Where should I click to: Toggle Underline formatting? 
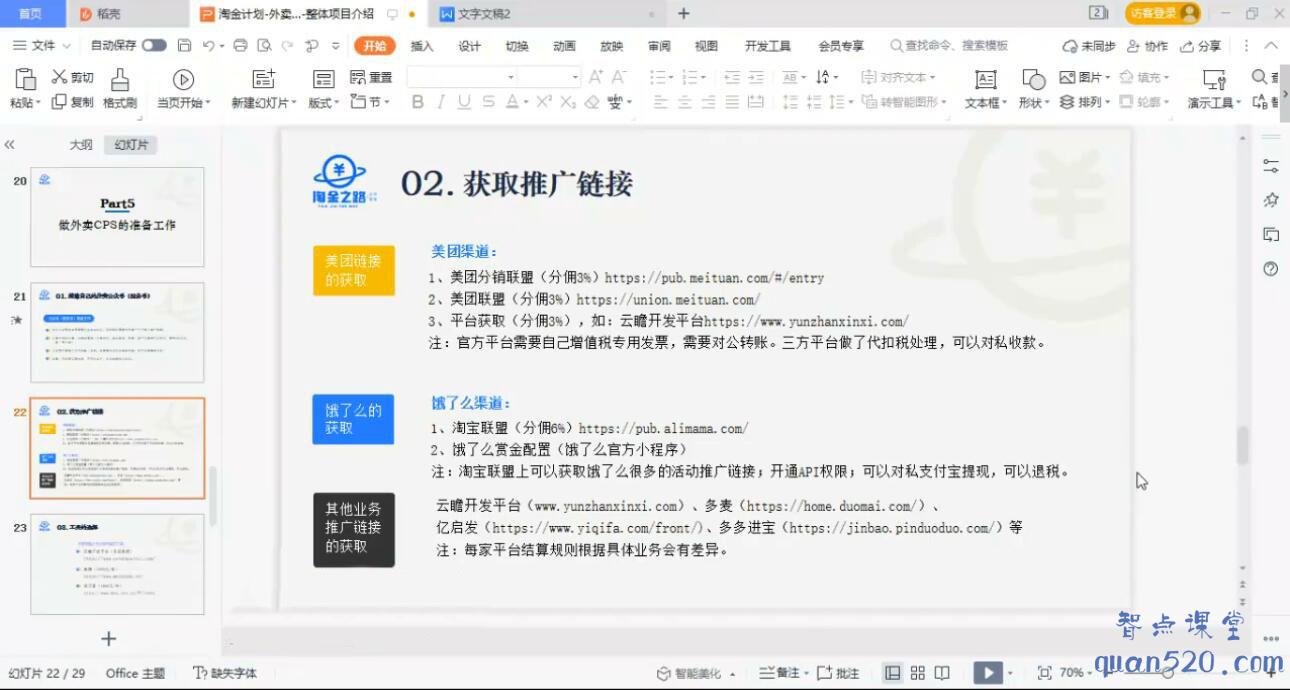(x=464, y=102)
